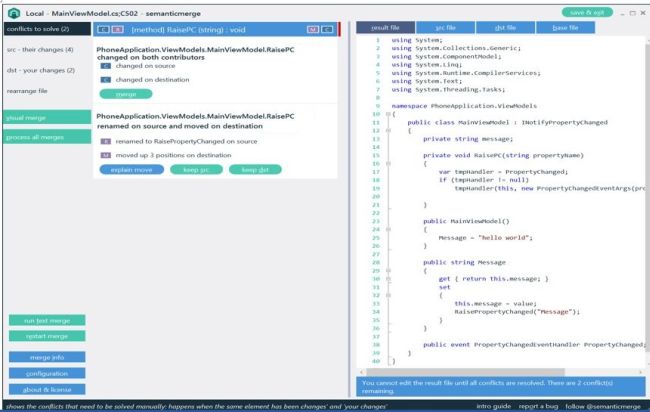Collapse the RaisePC method at line 16
The width and height of the screenshot is (650, 412).
pos(388,164)
